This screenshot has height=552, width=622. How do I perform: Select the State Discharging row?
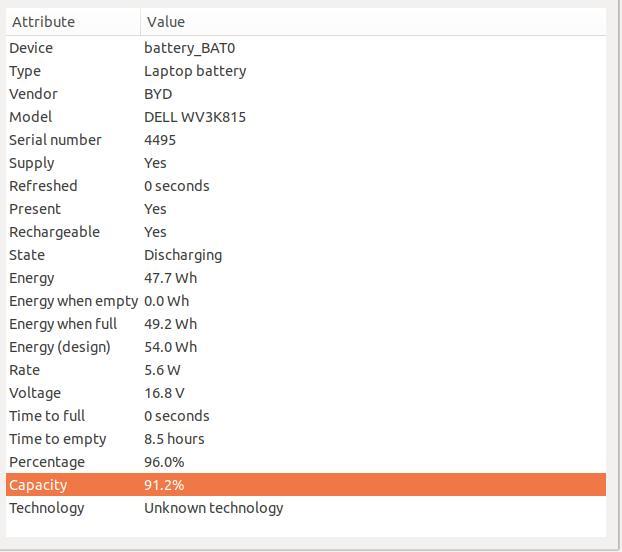coord(306,255)
